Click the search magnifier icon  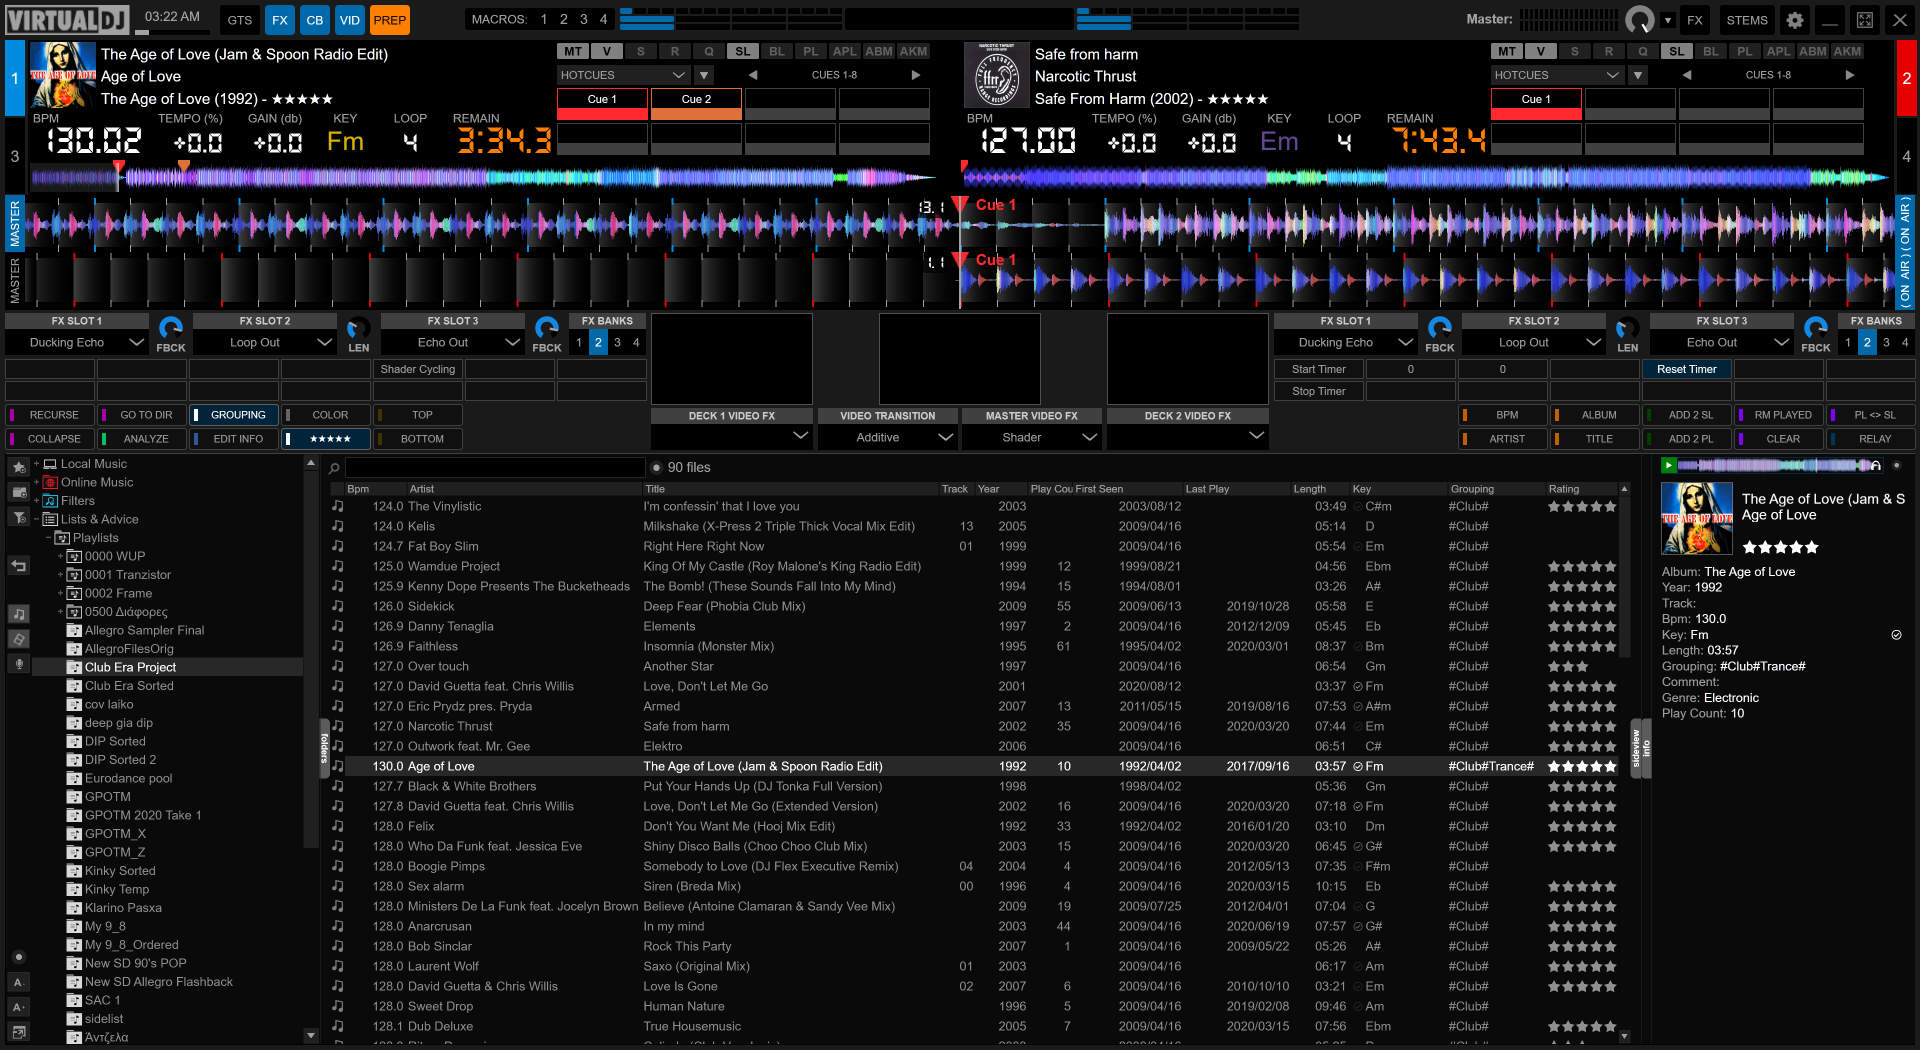335,468
